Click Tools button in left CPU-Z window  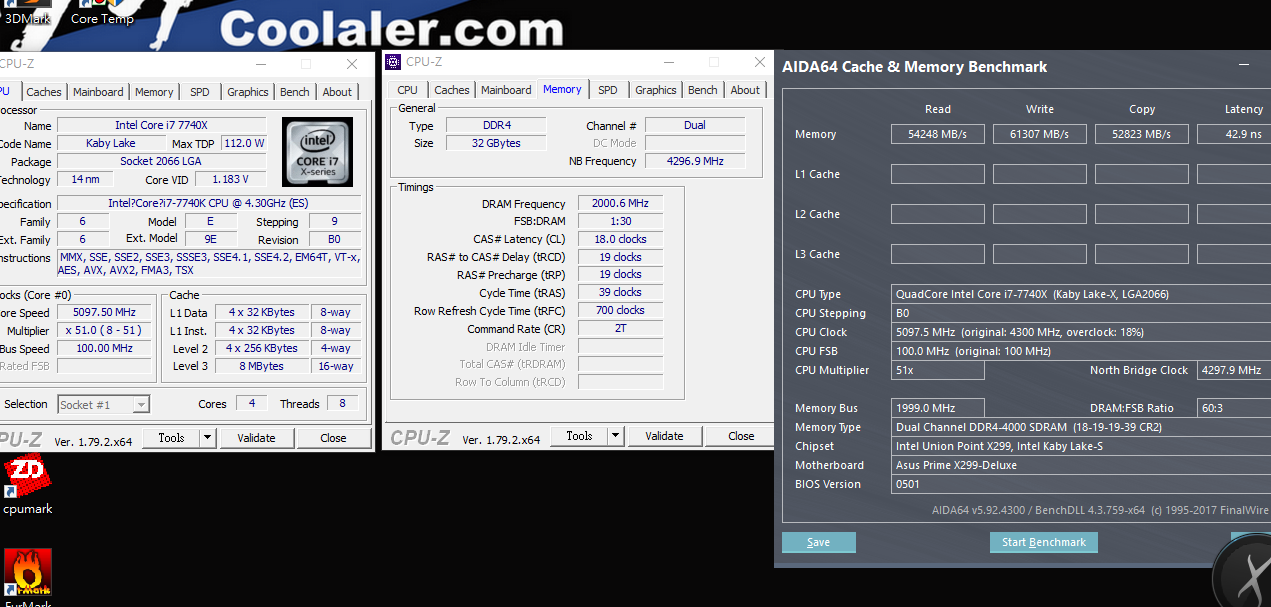click(171, 437)
